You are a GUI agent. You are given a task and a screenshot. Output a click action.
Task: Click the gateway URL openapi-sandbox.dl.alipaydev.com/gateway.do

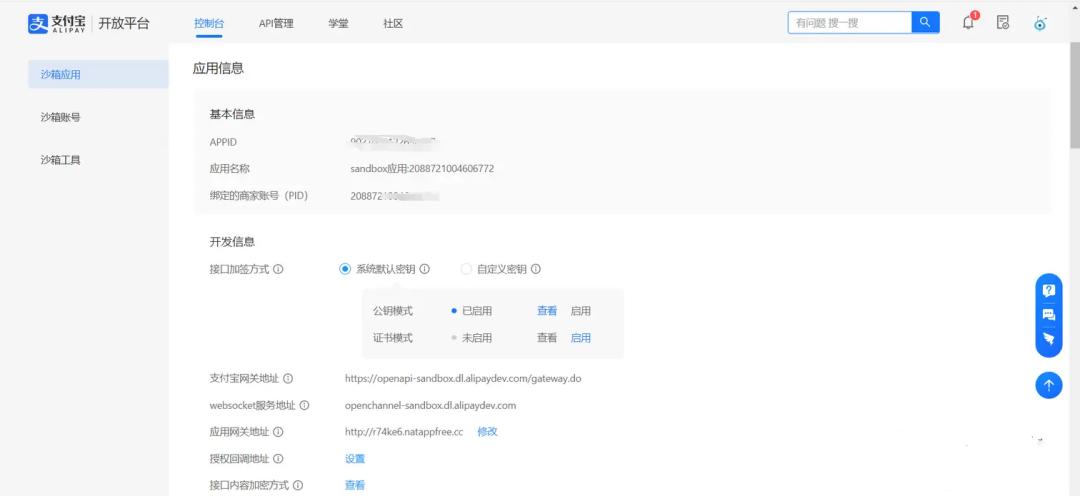(464, 379)
